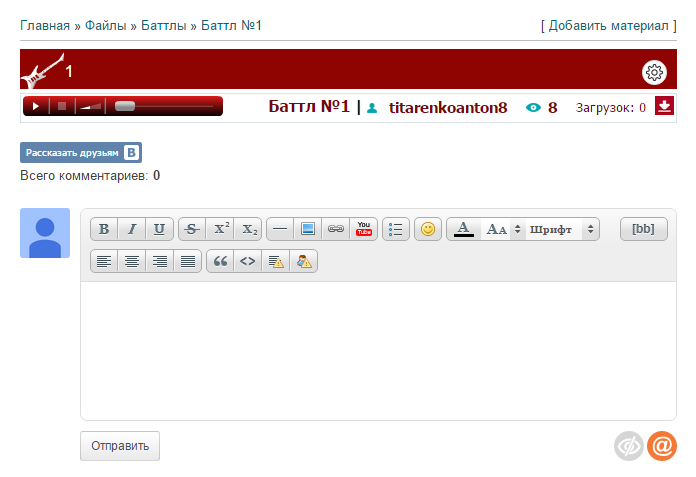The image size is (696, 477).
Task: Click the crossed-eye visibility icon
Action: click(x=629, y=446)
